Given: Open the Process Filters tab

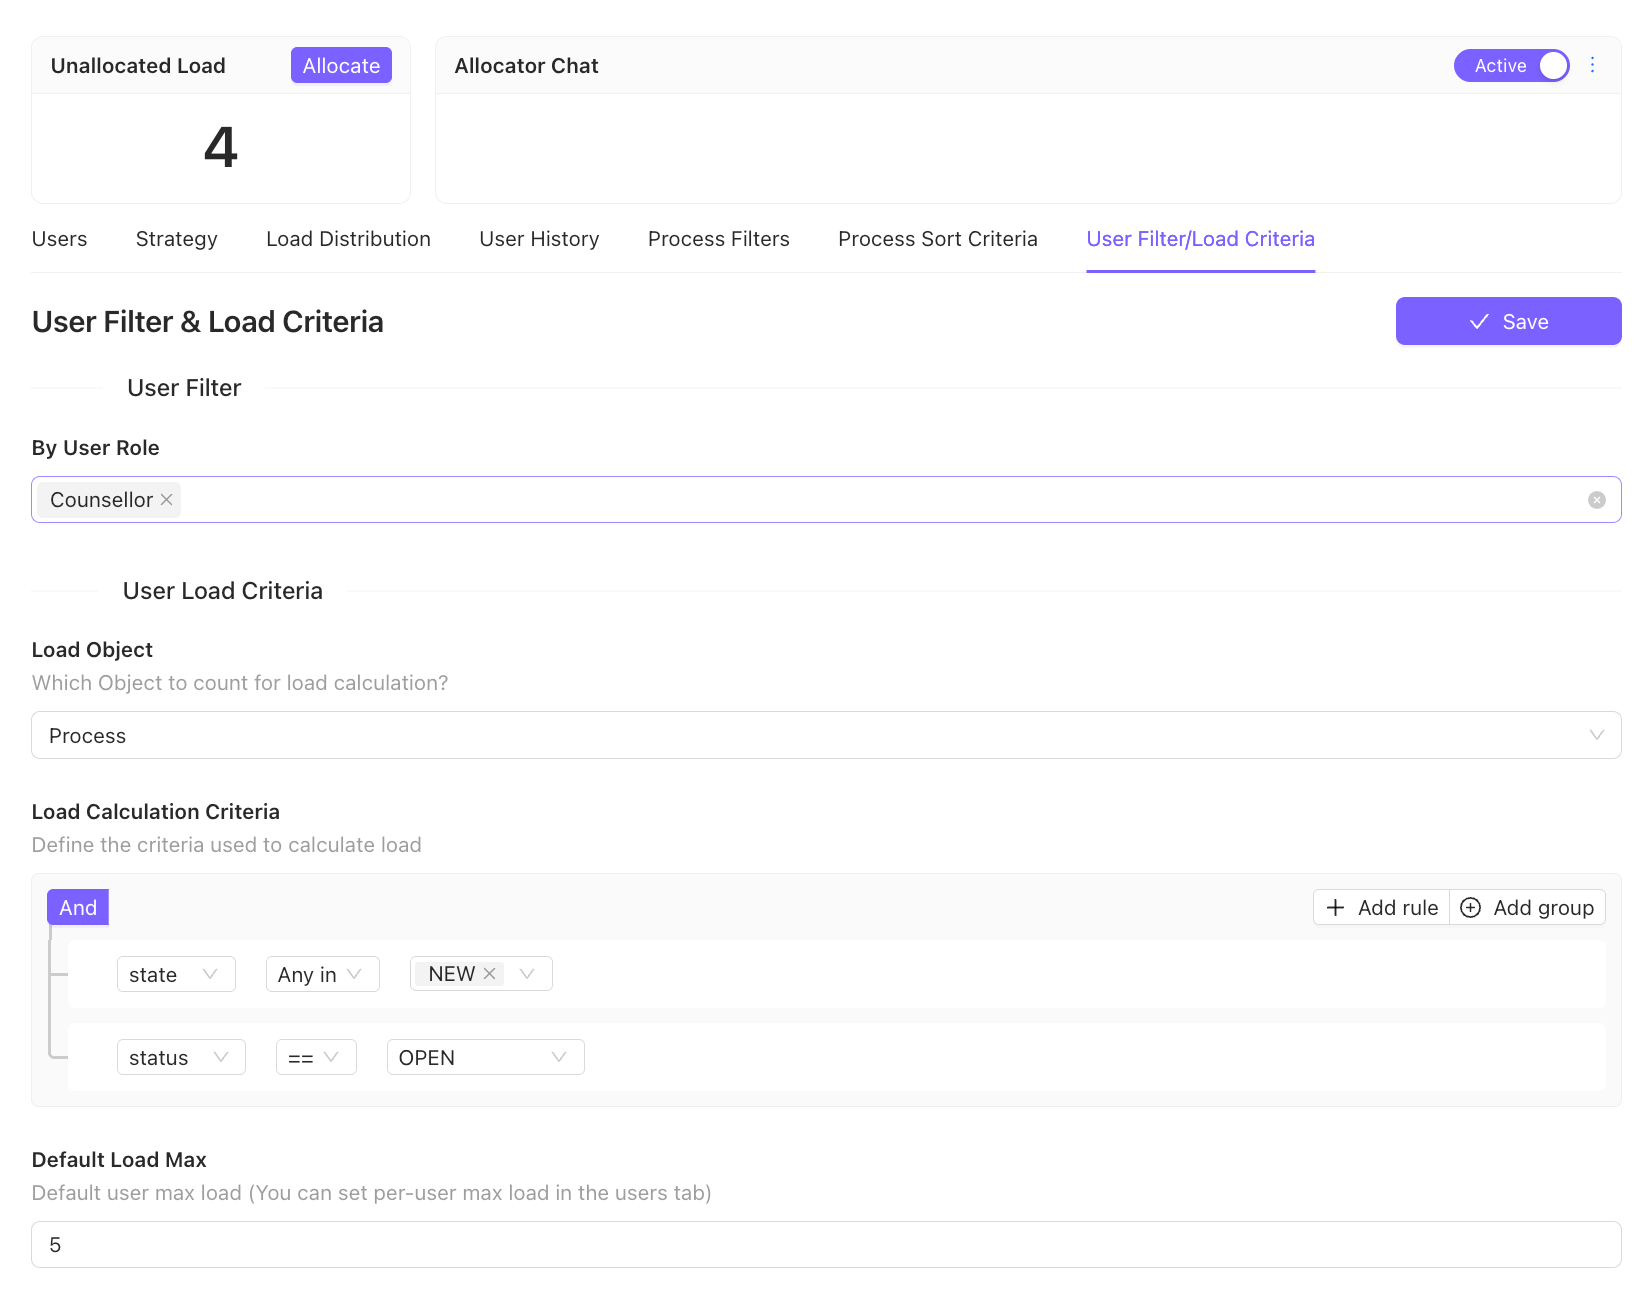Looking at the screenshot, I should coord(718,239).
